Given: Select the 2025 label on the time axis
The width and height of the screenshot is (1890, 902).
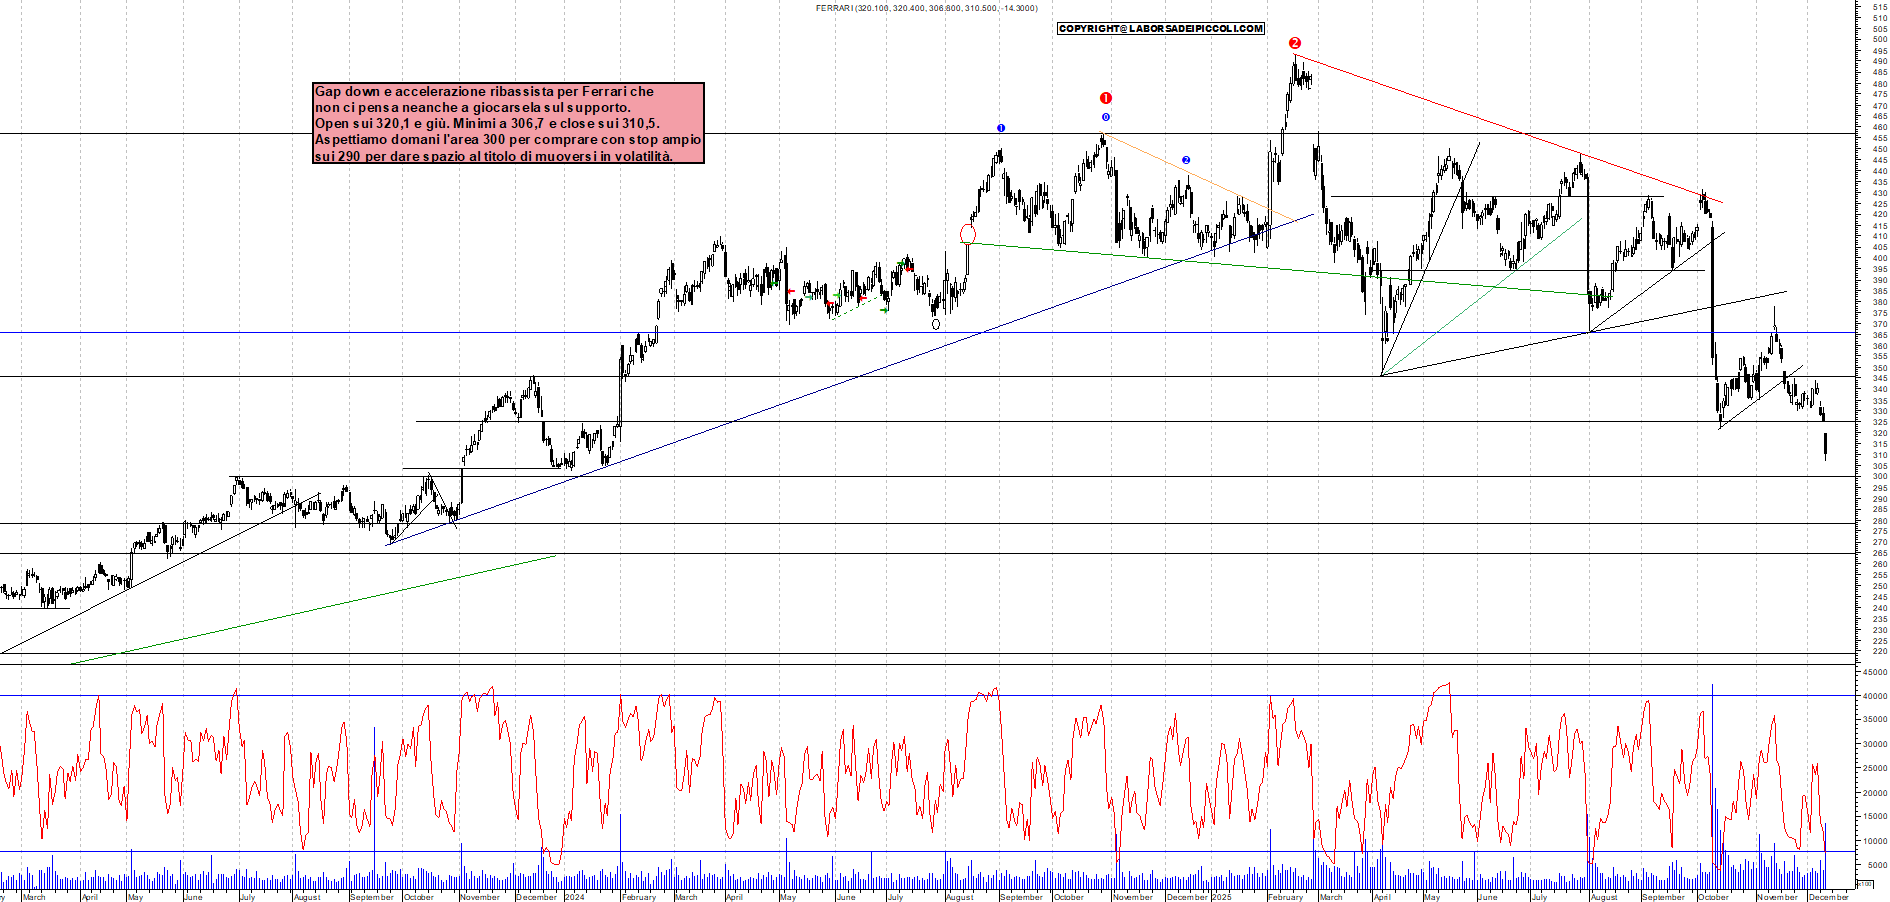Looking at the screenshot, I should [x=1221, y=897].
